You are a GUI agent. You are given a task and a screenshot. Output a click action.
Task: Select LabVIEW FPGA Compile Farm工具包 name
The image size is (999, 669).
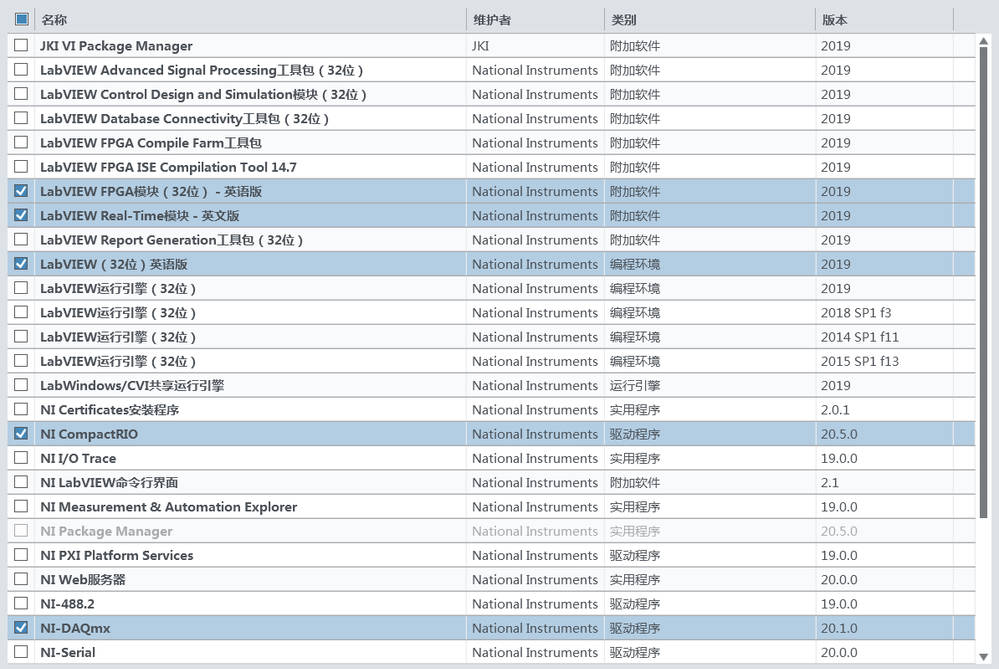(x=150, y=143)
